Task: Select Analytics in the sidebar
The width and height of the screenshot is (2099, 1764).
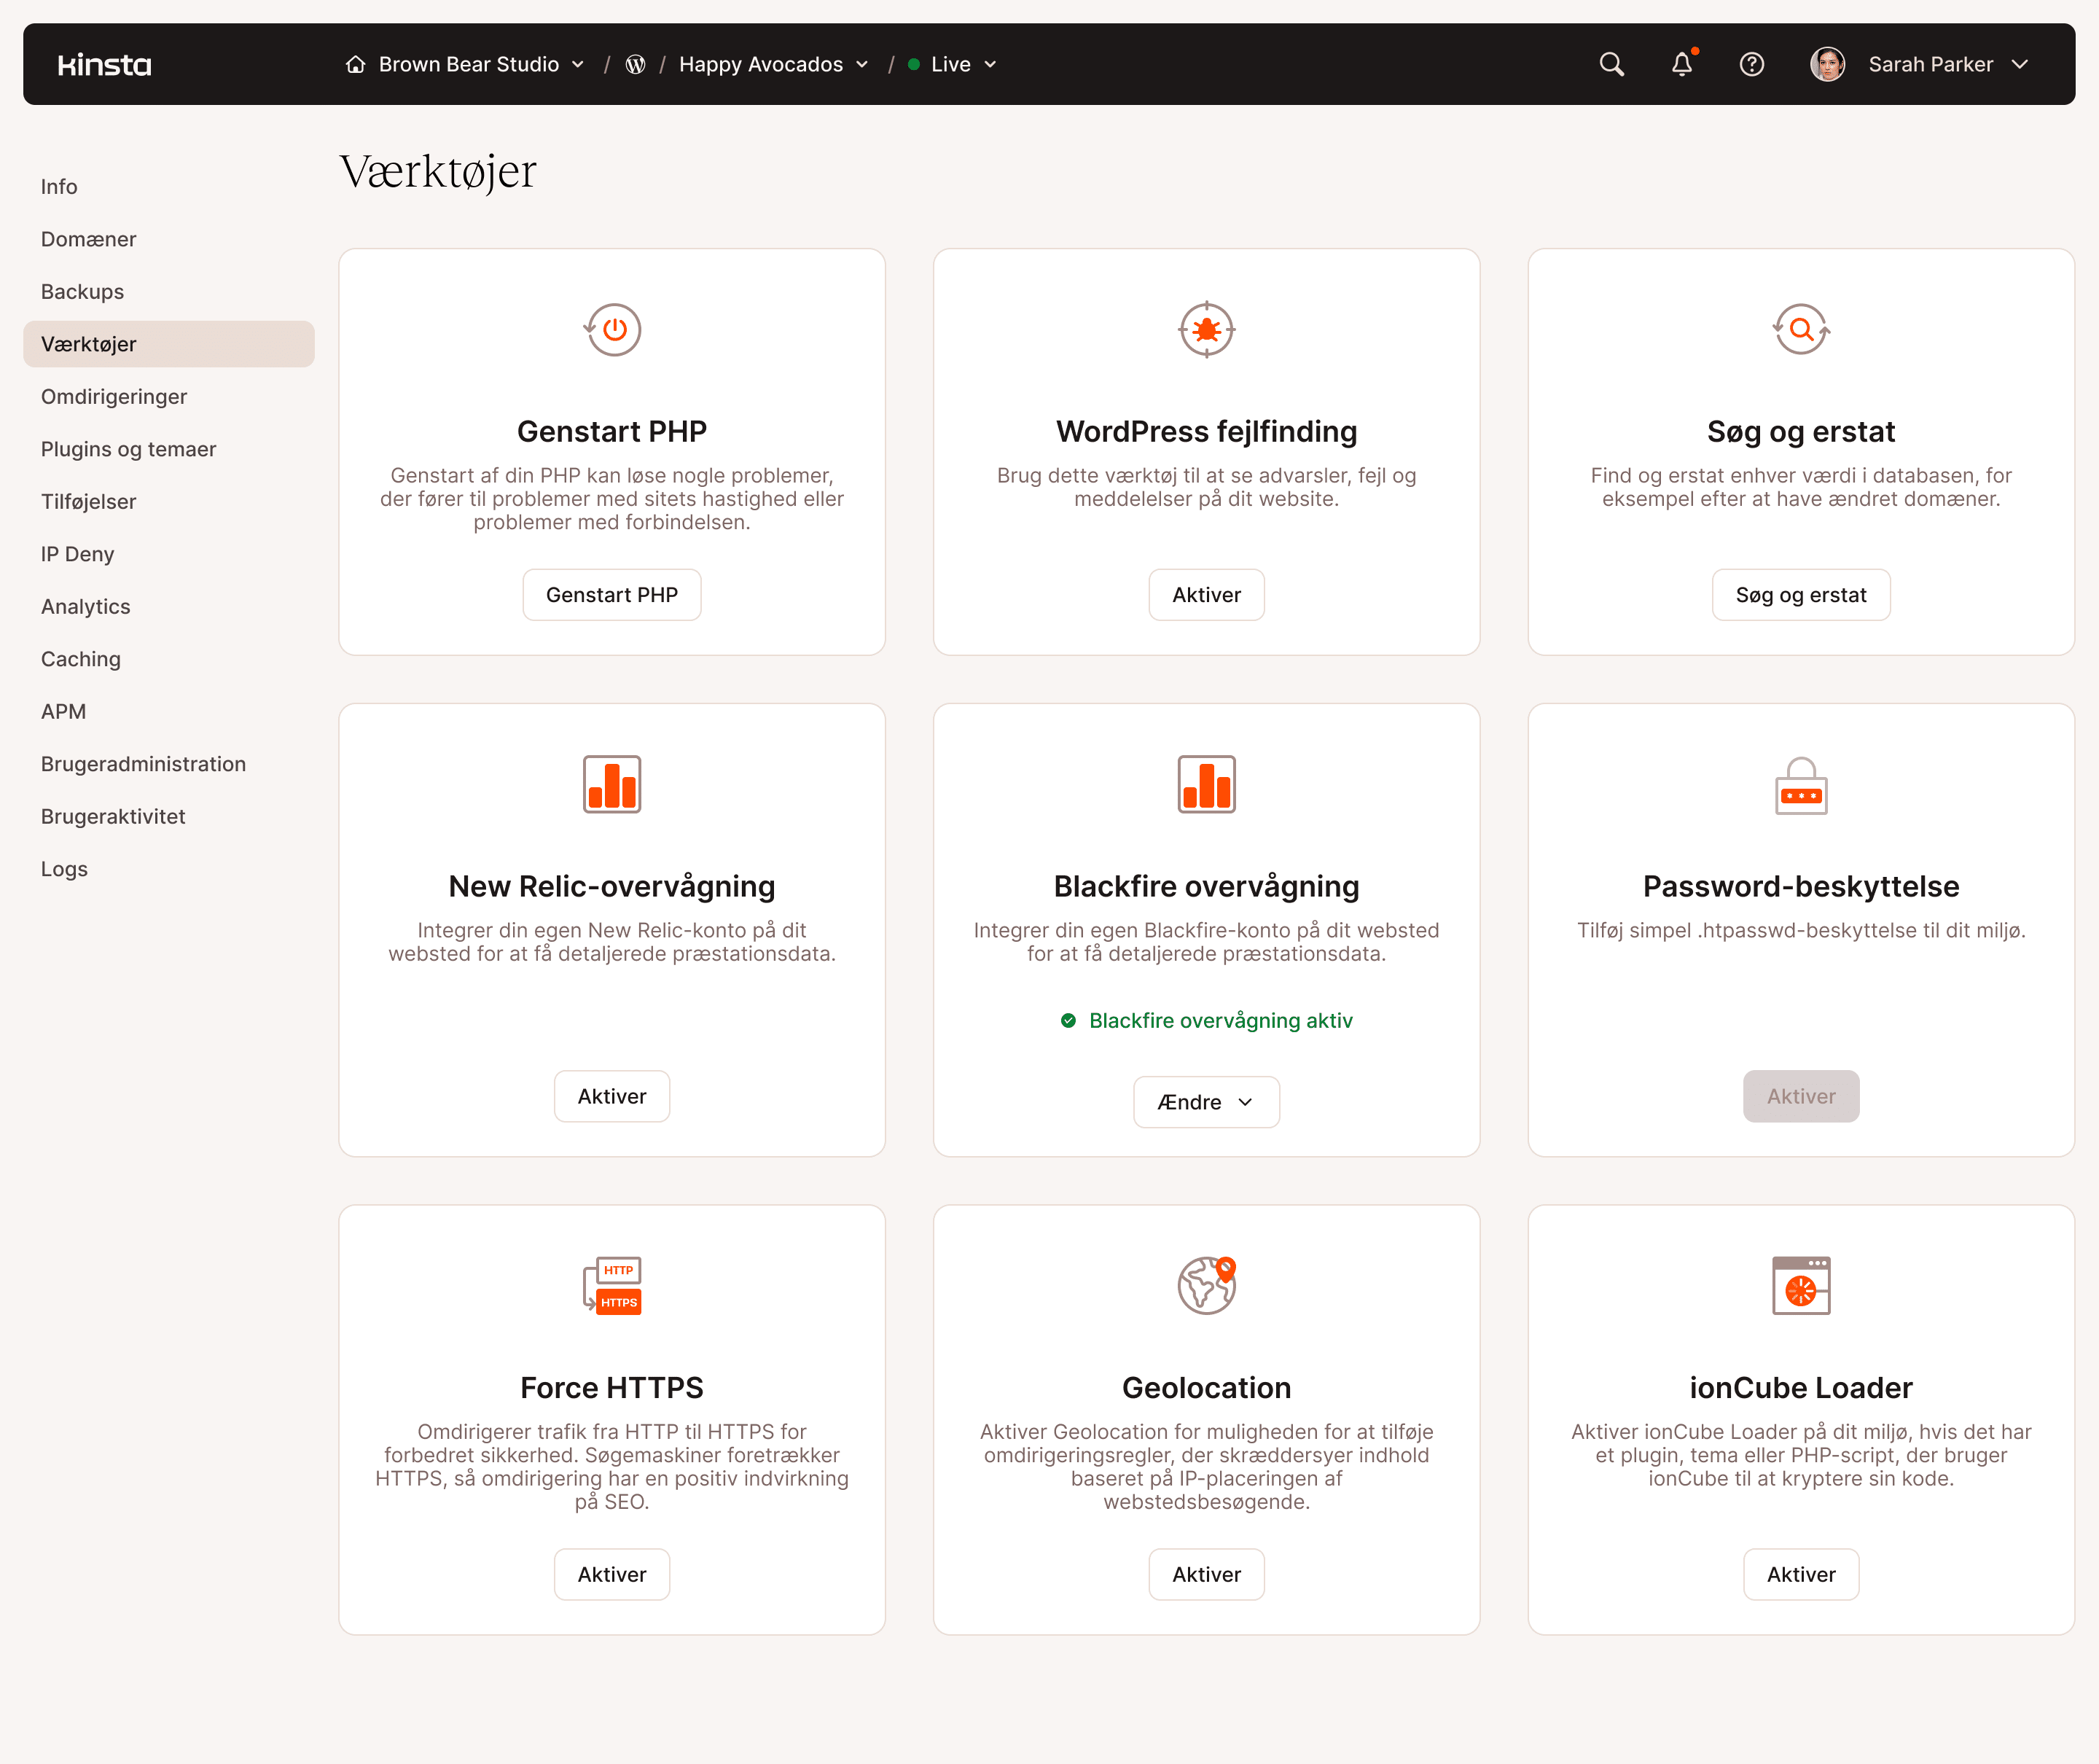Action: tap(85, 606)
